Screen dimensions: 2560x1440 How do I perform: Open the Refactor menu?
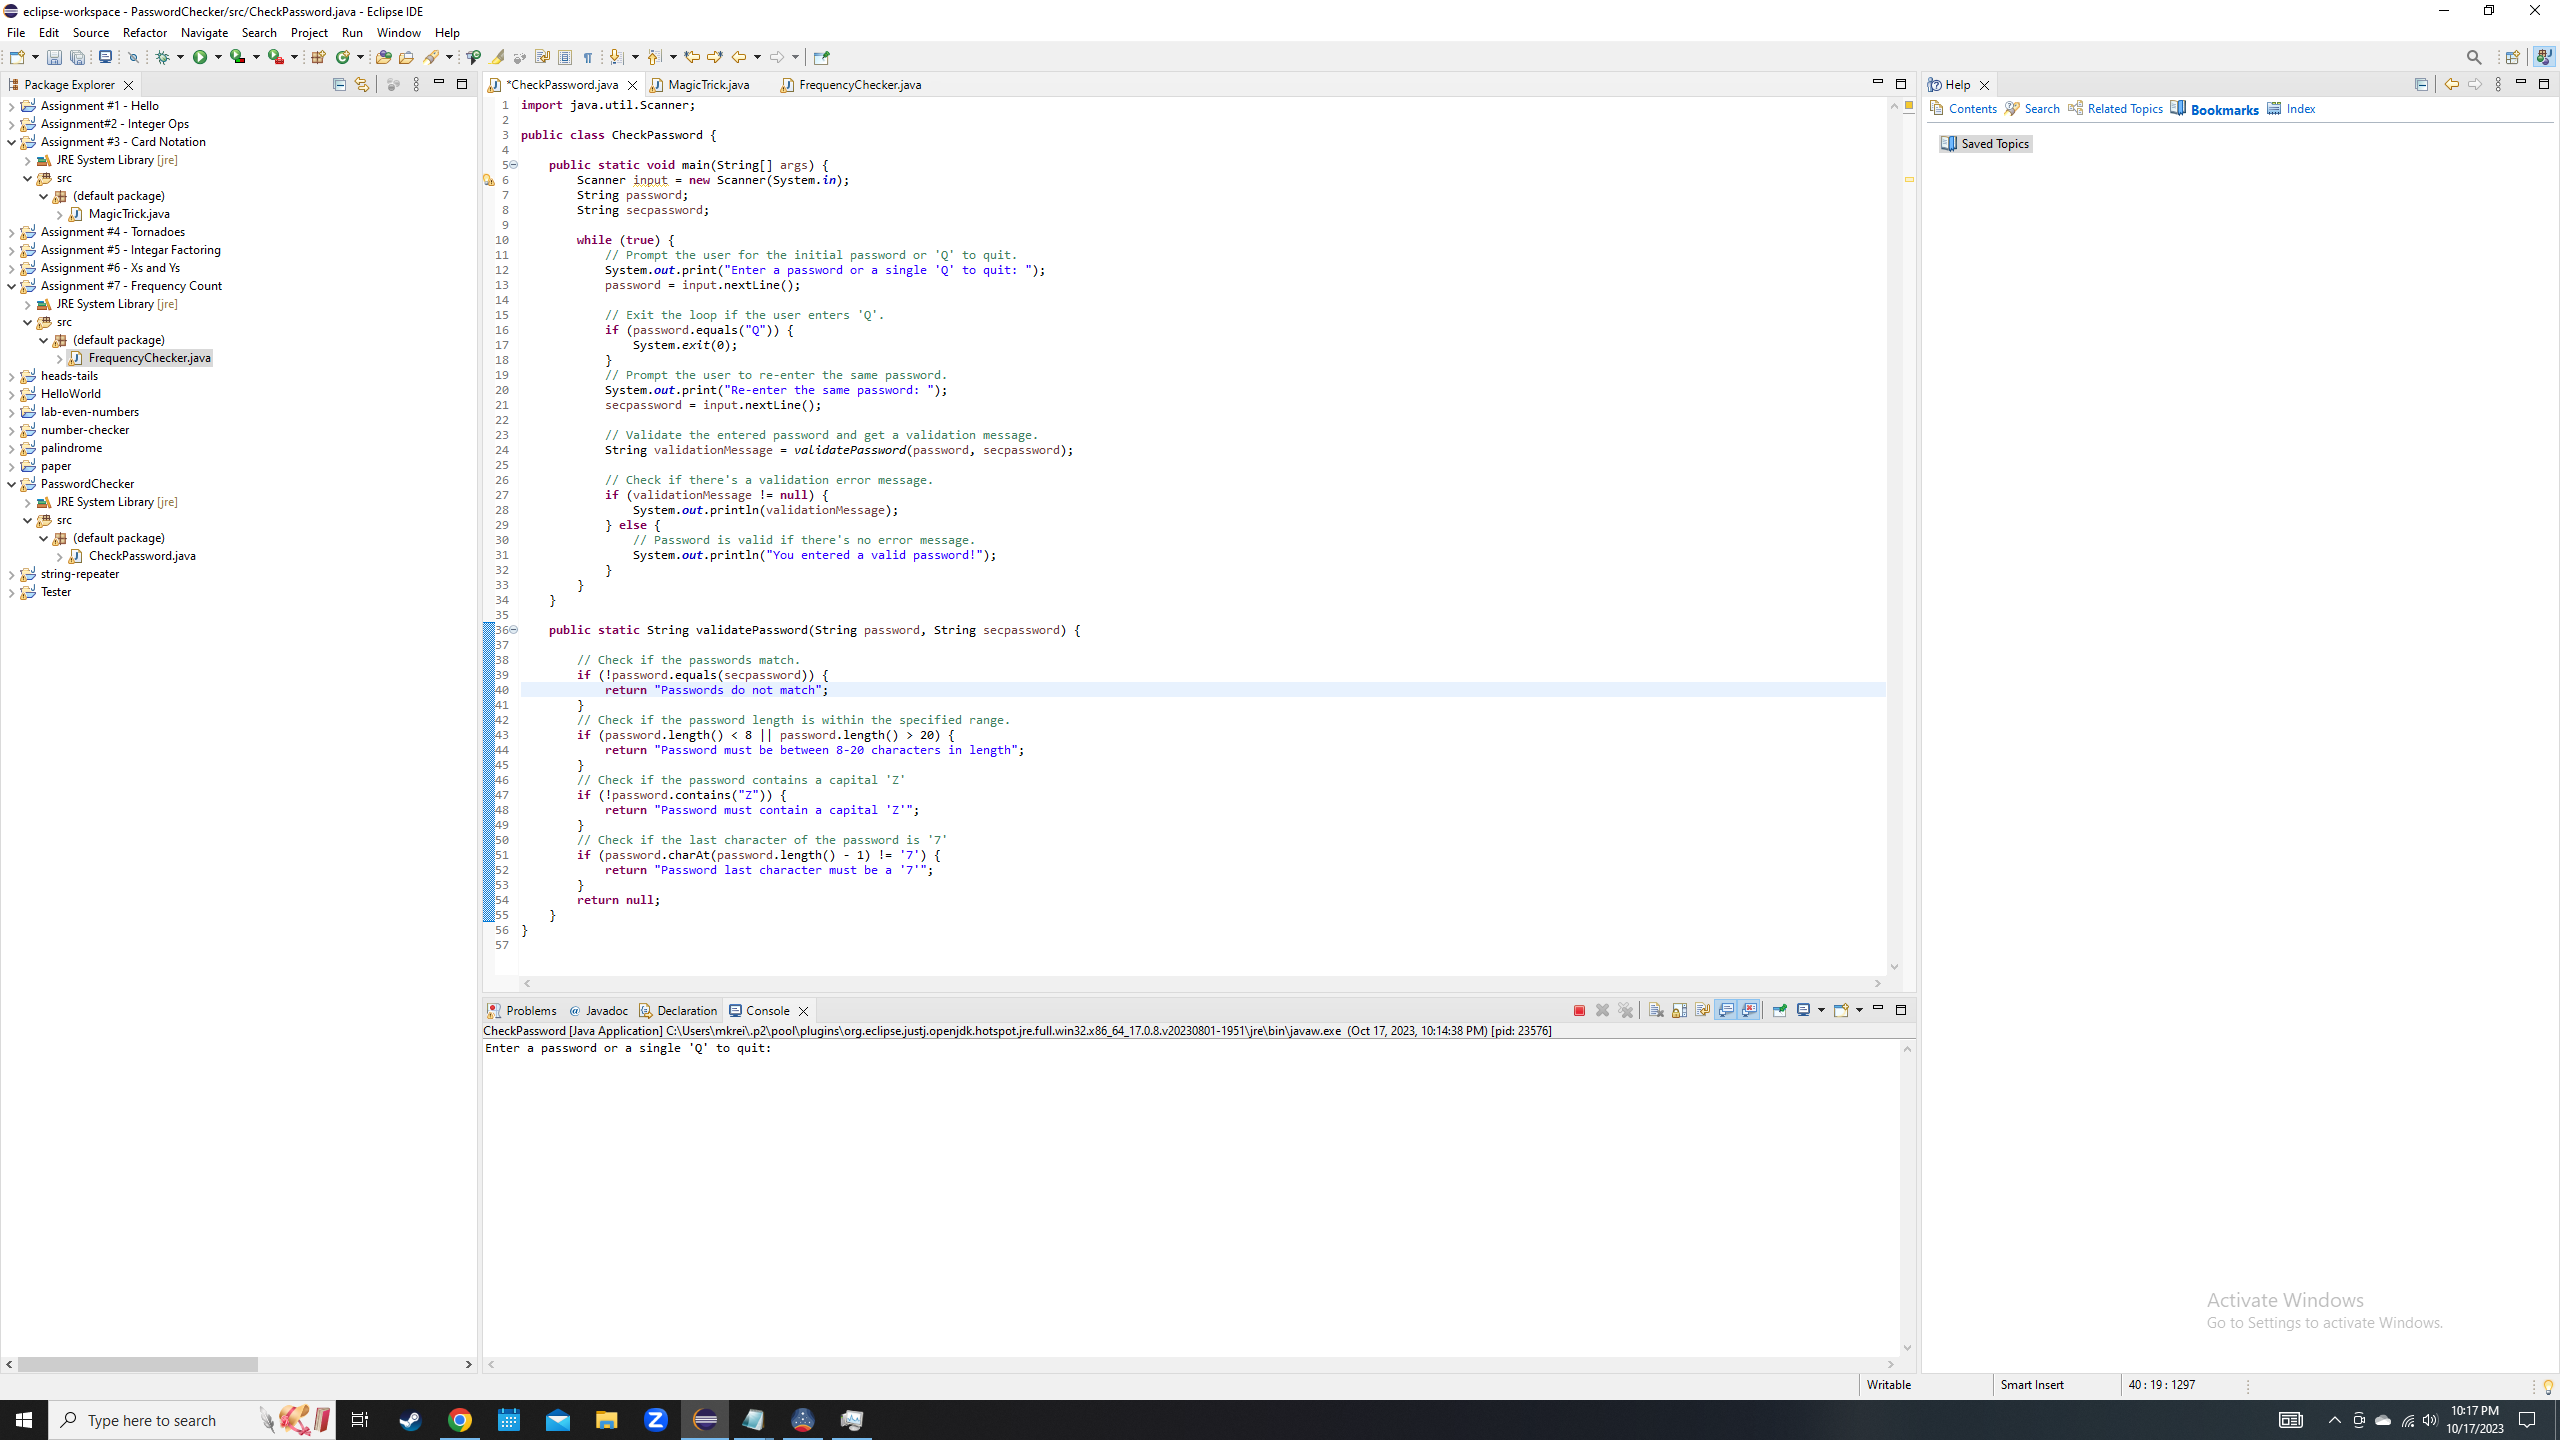tap(145, 33)
